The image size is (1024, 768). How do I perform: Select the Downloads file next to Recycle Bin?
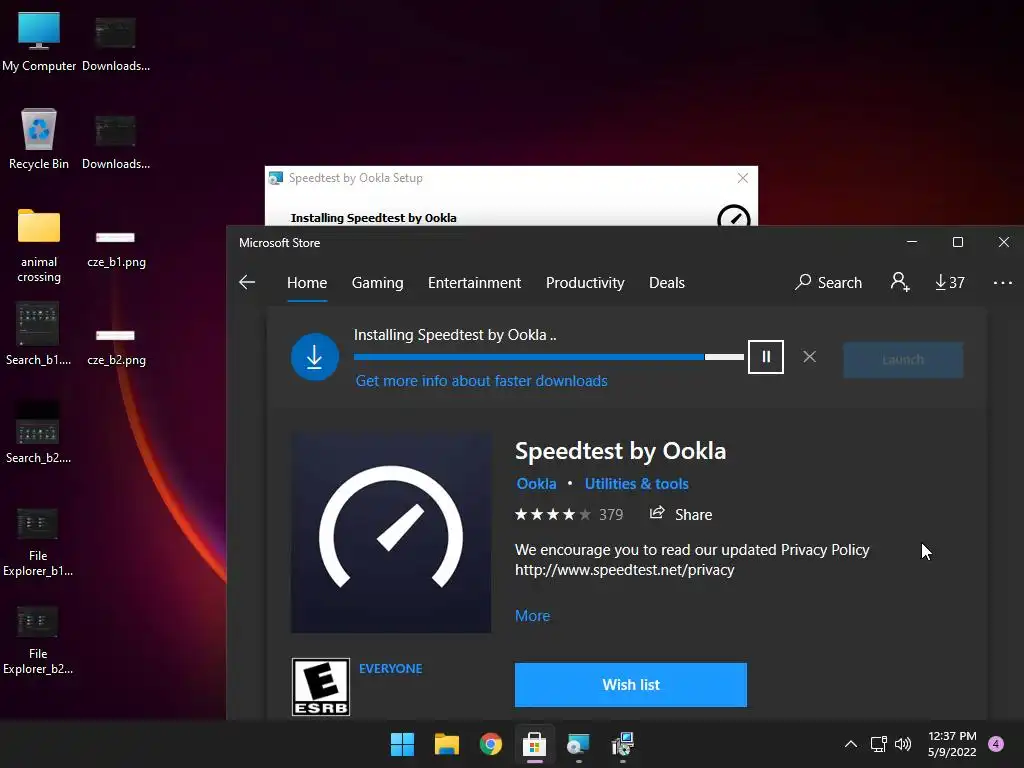click(x=116, y=142)
